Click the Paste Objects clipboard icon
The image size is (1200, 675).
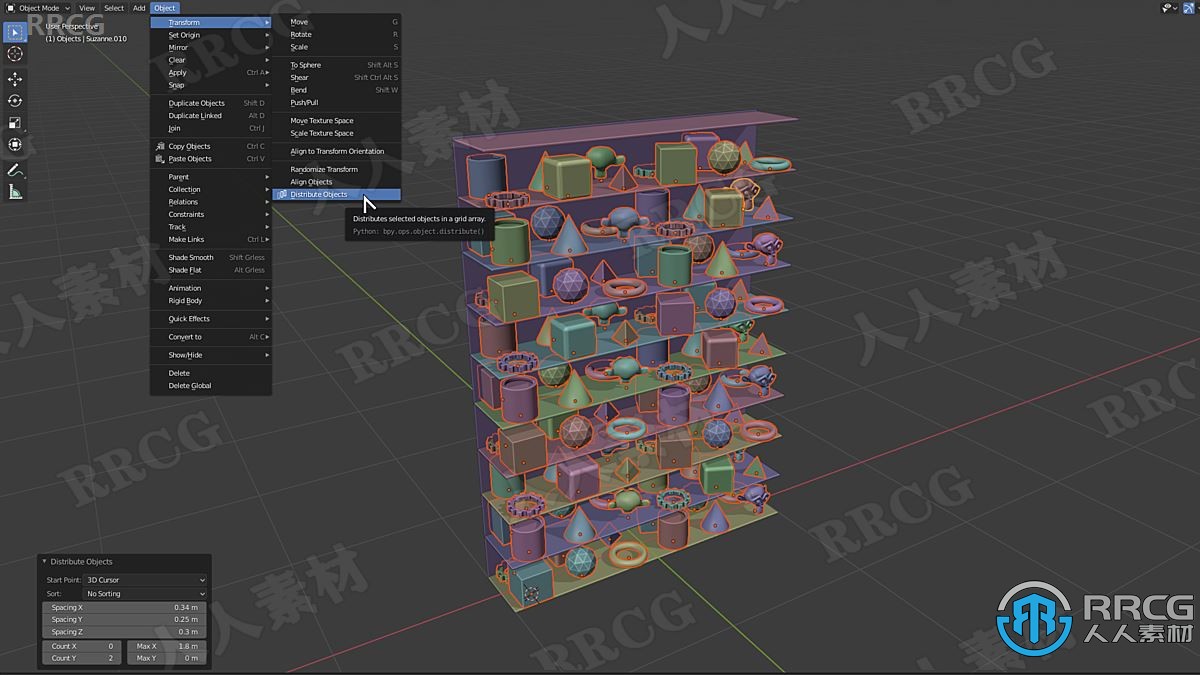click(160, 159)
